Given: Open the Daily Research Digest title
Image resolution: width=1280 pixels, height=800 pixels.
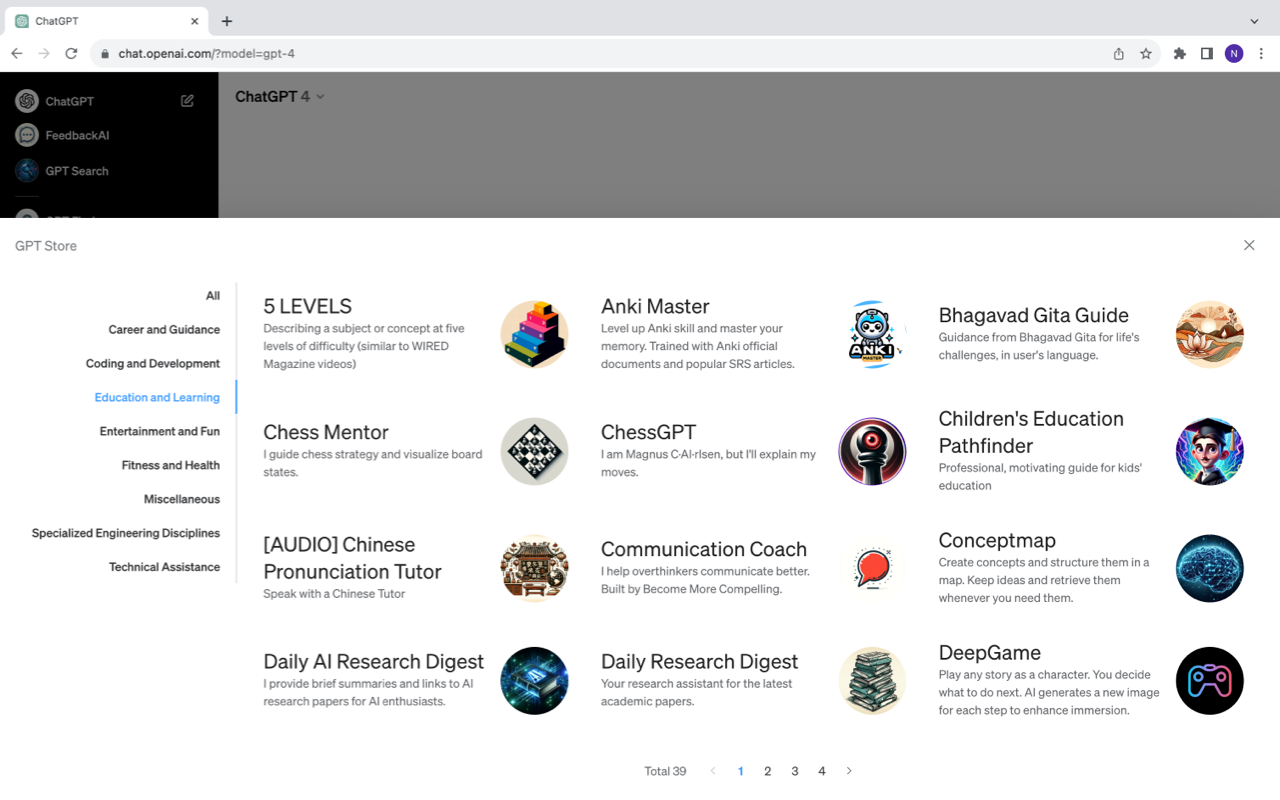Looking at the screenshot, I should pyautogui.click(x=699, y=662).
